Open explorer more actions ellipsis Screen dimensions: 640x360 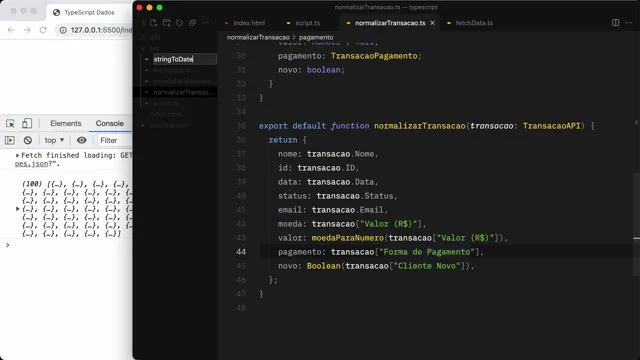pos(205,23)
